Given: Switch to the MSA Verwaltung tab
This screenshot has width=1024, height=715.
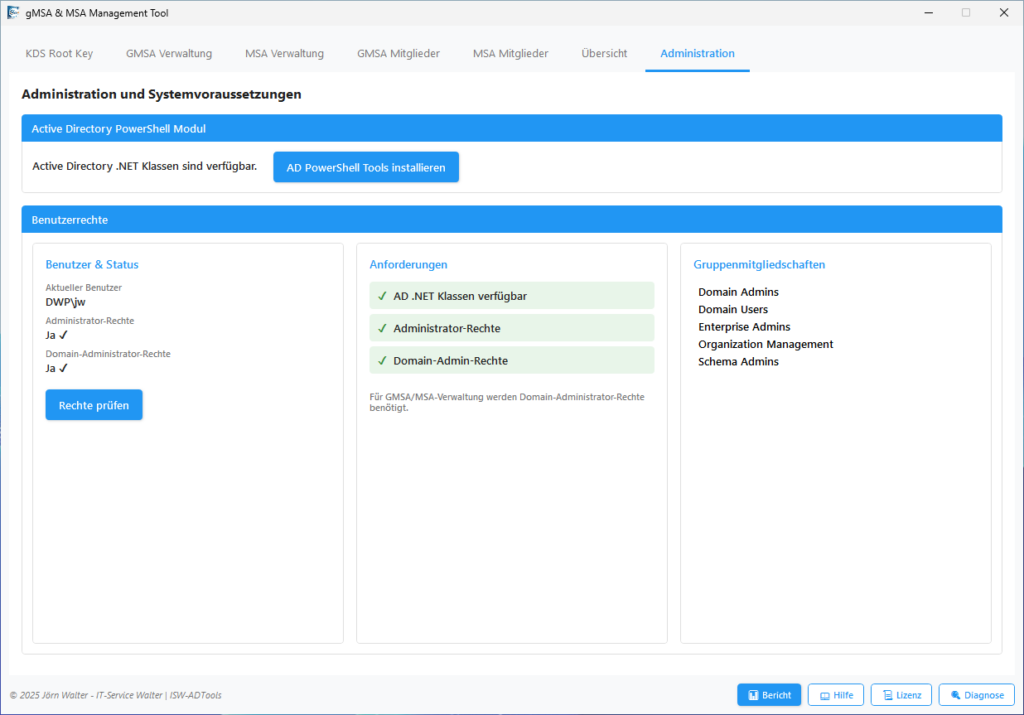Looking at the screenshot, I should [284, 53].
